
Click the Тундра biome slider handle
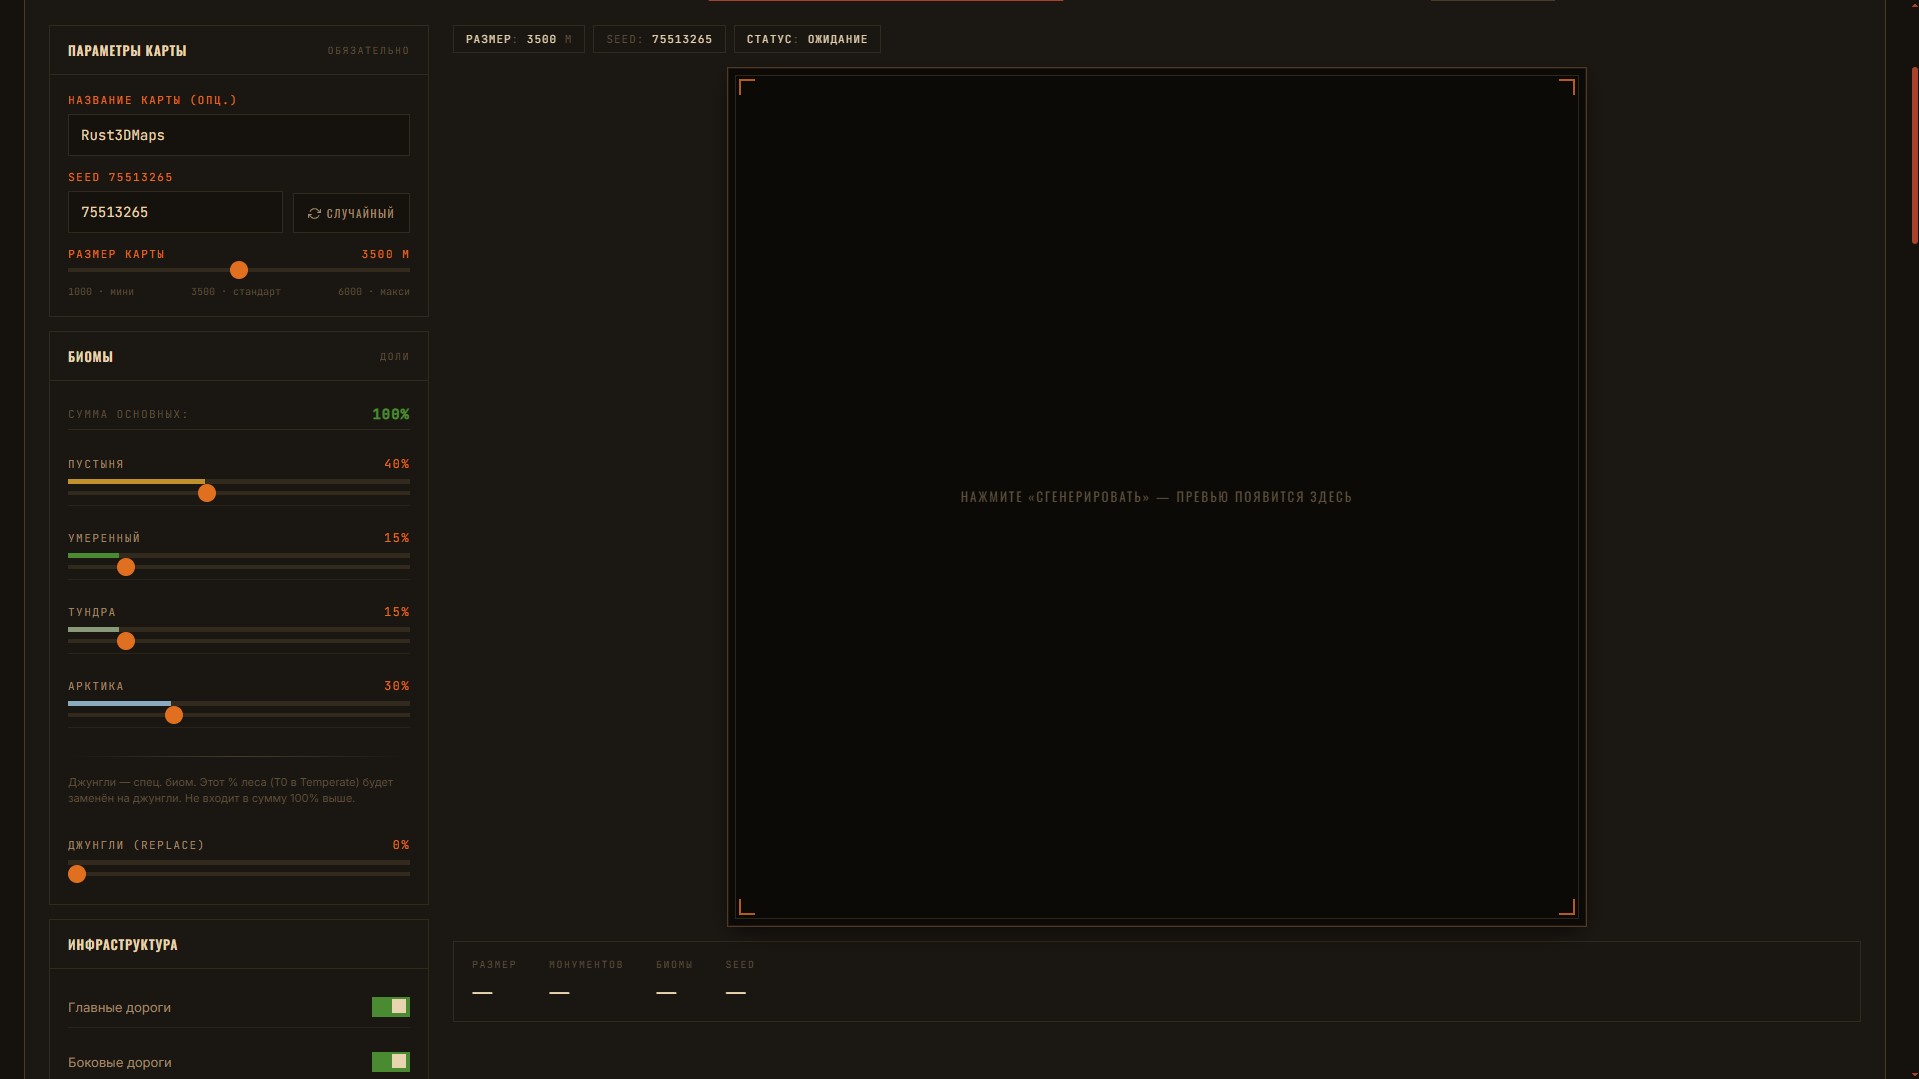(126, 641)
